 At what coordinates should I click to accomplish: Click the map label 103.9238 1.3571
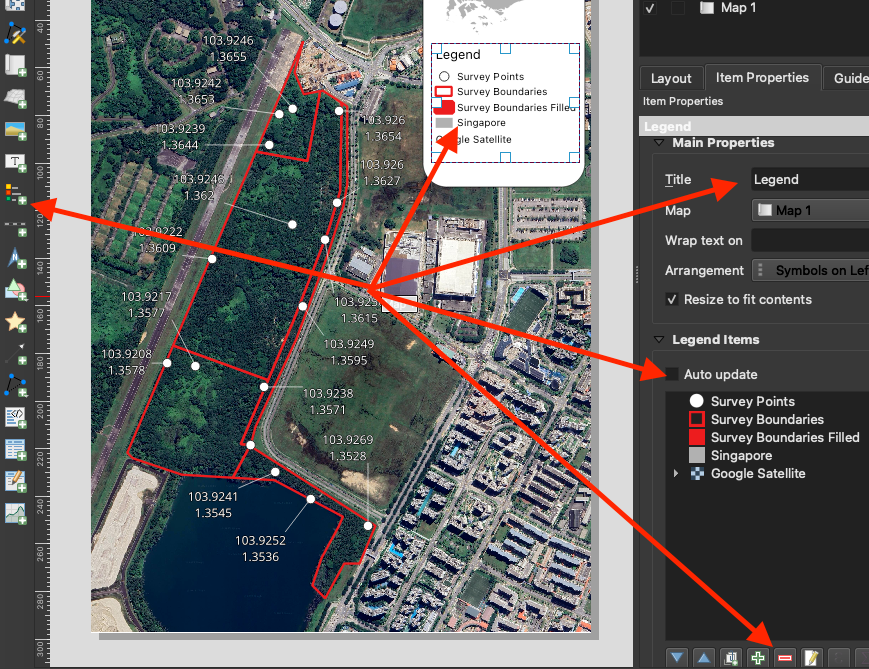coord(328,401)
